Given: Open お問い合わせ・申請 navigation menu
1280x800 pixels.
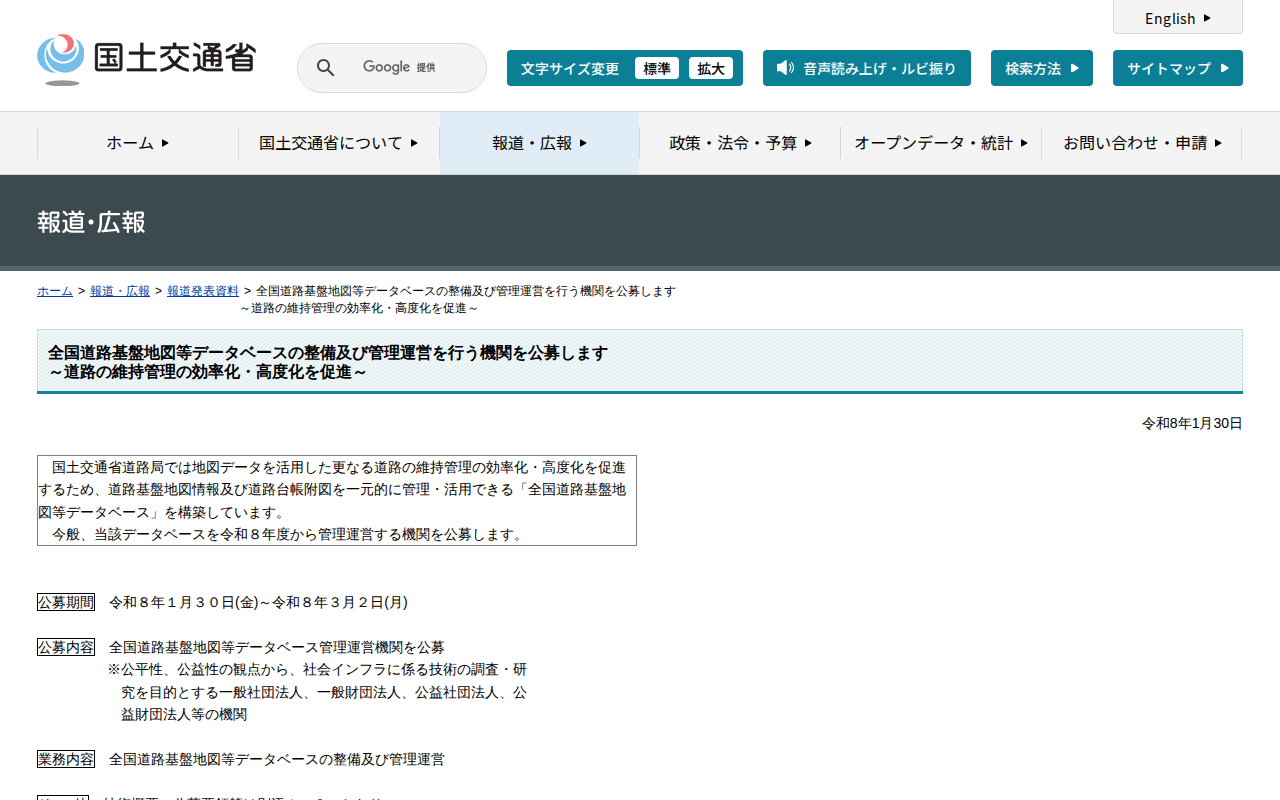Looking at the screenshot, I should pyautogui.click(x=1142, y=143).
